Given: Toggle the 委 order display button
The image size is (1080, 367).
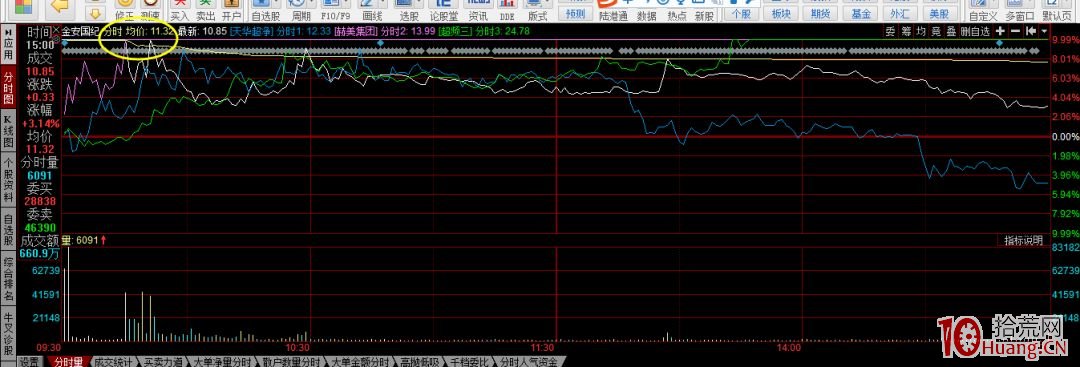Looking at the screenshot, I should pos(890,31).
